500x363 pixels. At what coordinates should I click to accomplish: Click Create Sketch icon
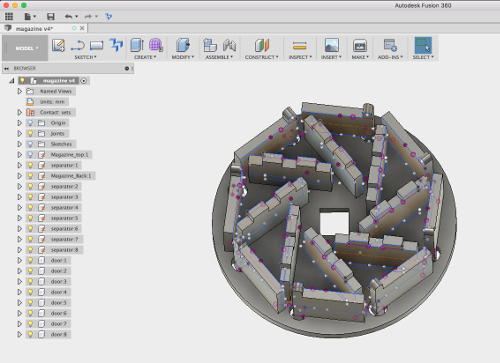(58, 45)
